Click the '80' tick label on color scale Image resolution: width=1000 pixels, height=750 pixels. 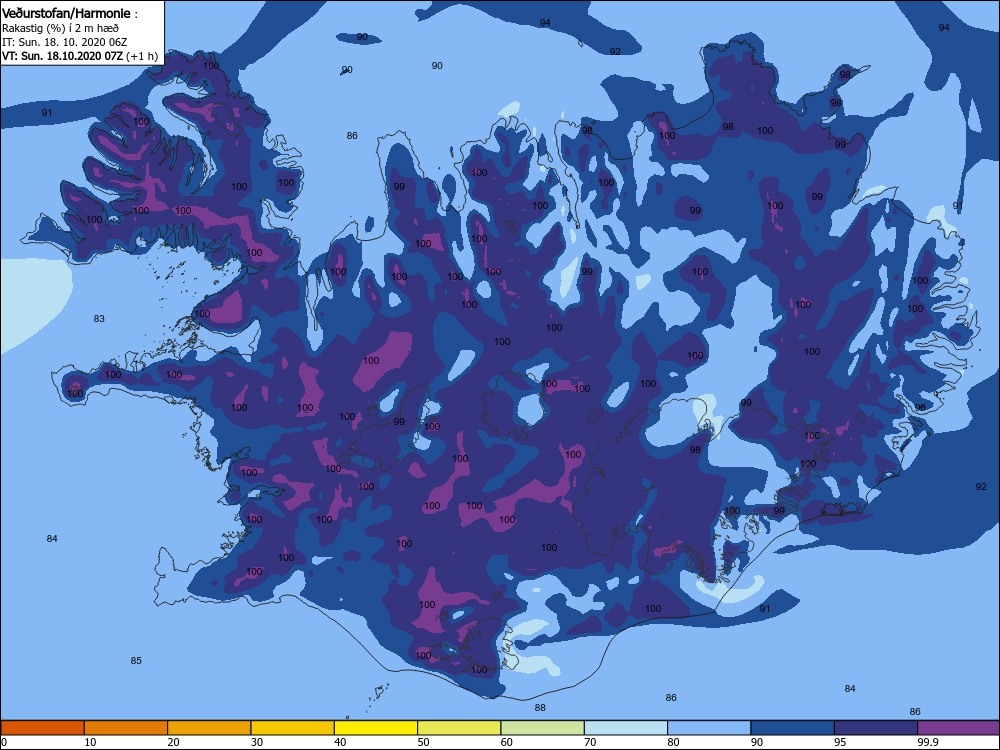click(673, 742)
